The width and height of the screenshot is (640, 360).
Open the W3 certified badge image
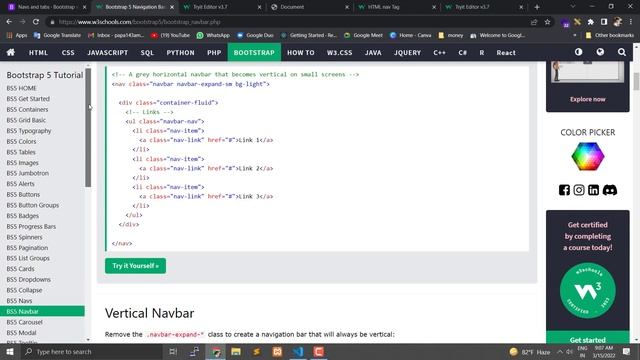tap(588, 290)
